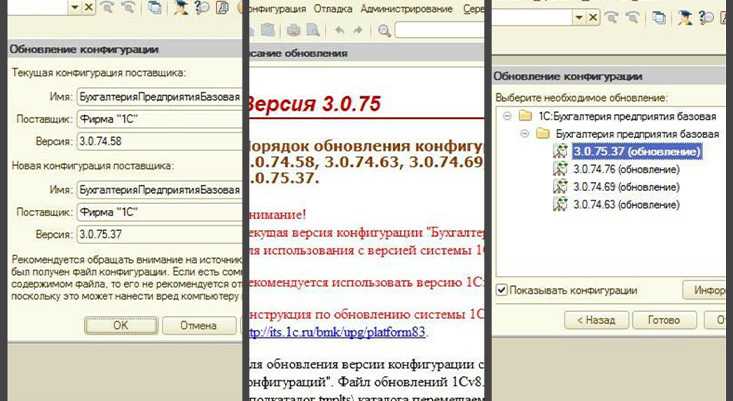The height and width of the screenshot is (401, 733).
Task: Click folder icon of Бухгалтерия предприятия базовая subfolder
Action: pos(543,134)
